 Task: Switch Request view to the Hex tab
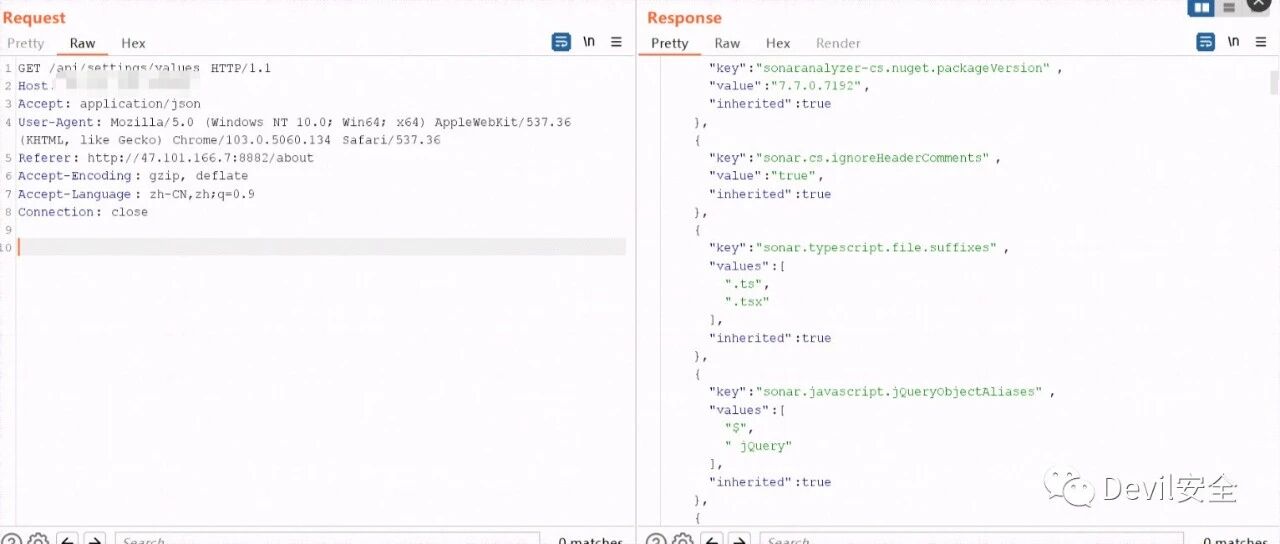[x=133, y=43]
